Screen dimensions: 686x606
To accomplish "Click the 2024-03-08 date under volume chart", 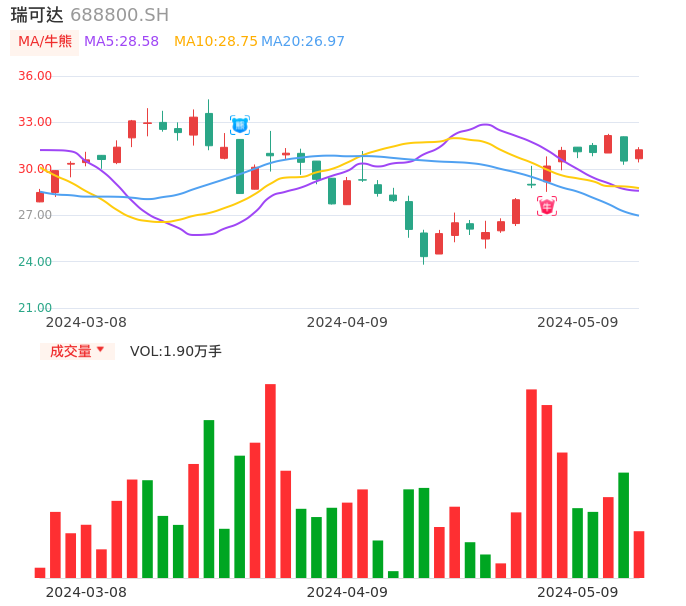I will pos(86,592).
